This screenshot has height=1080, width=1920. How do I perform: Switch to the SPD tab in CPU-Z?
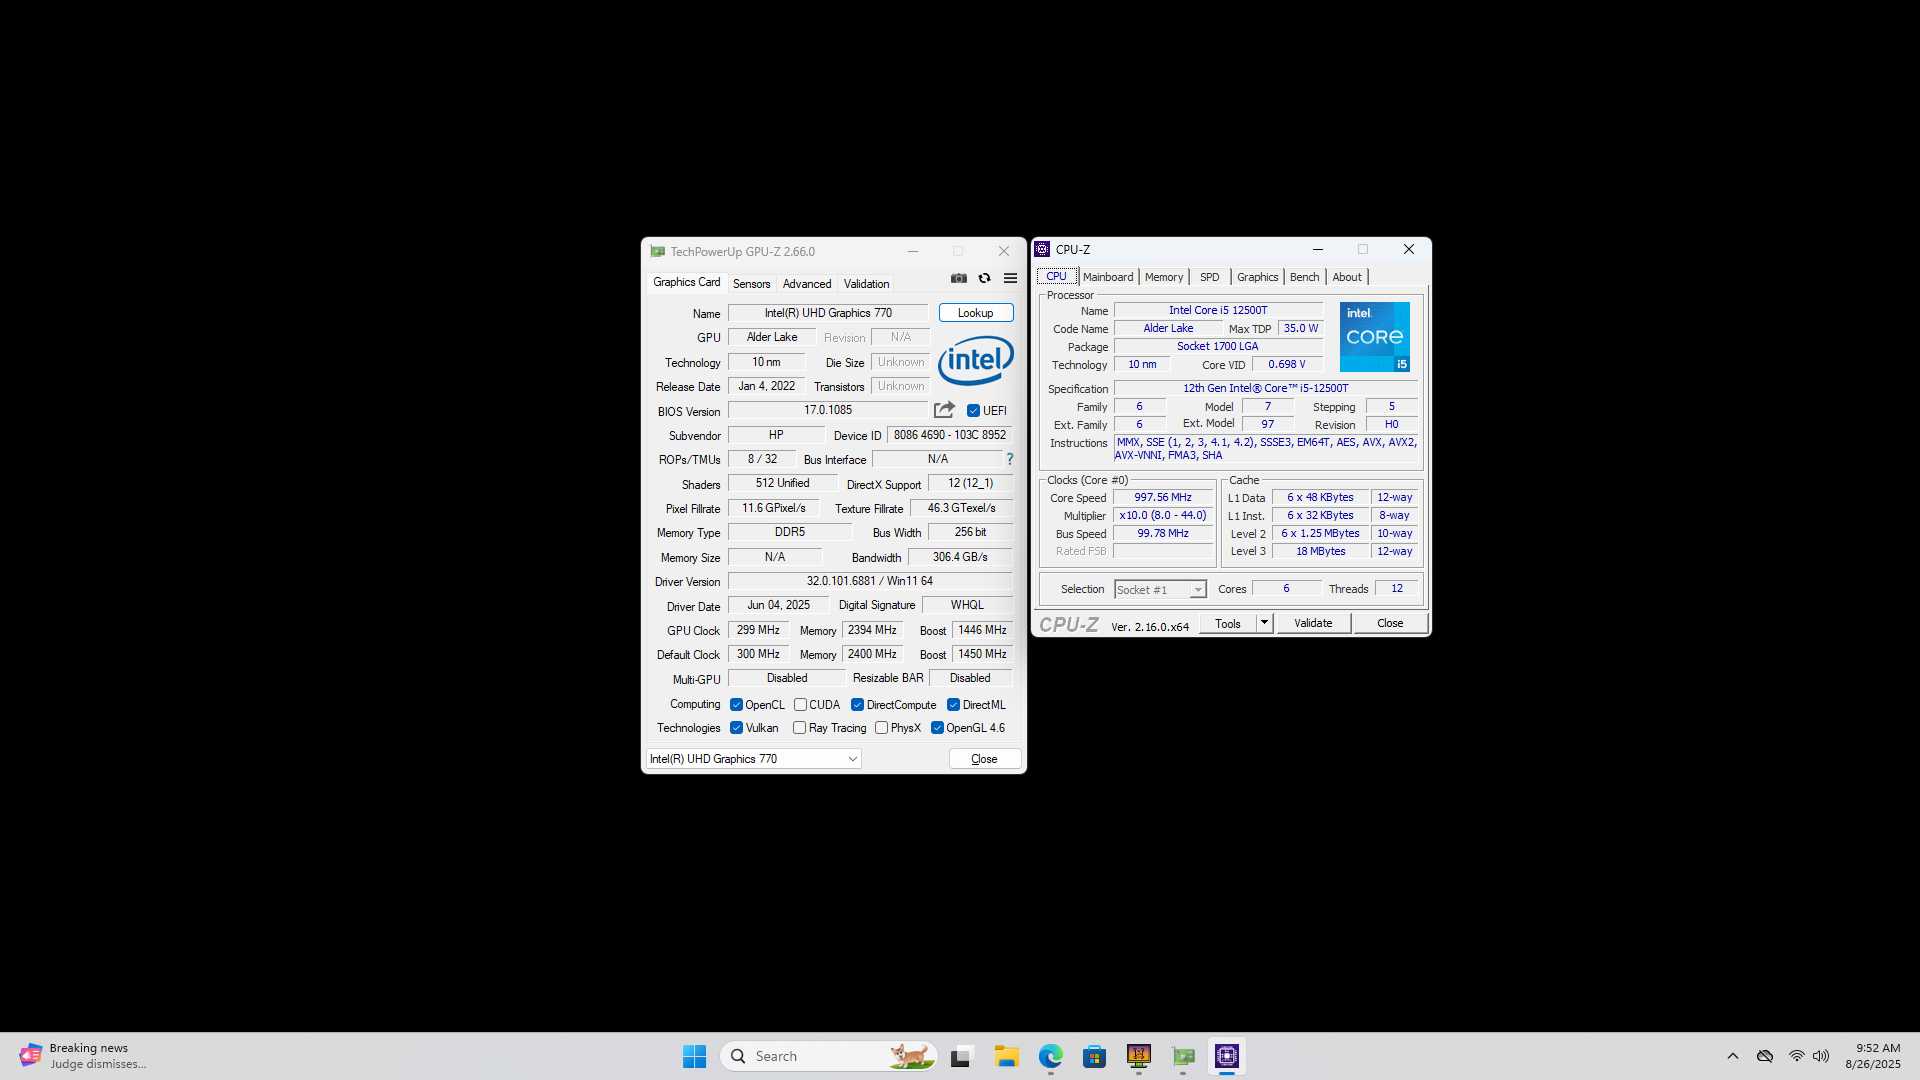tap(1210, 277)
